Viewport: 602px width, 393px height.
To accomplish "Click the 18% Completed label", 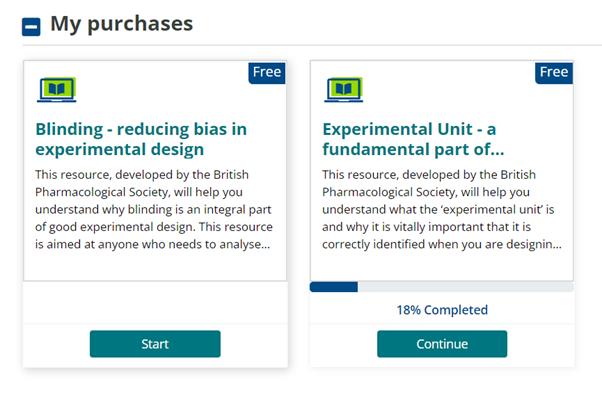I will click(x=442, y=310).
